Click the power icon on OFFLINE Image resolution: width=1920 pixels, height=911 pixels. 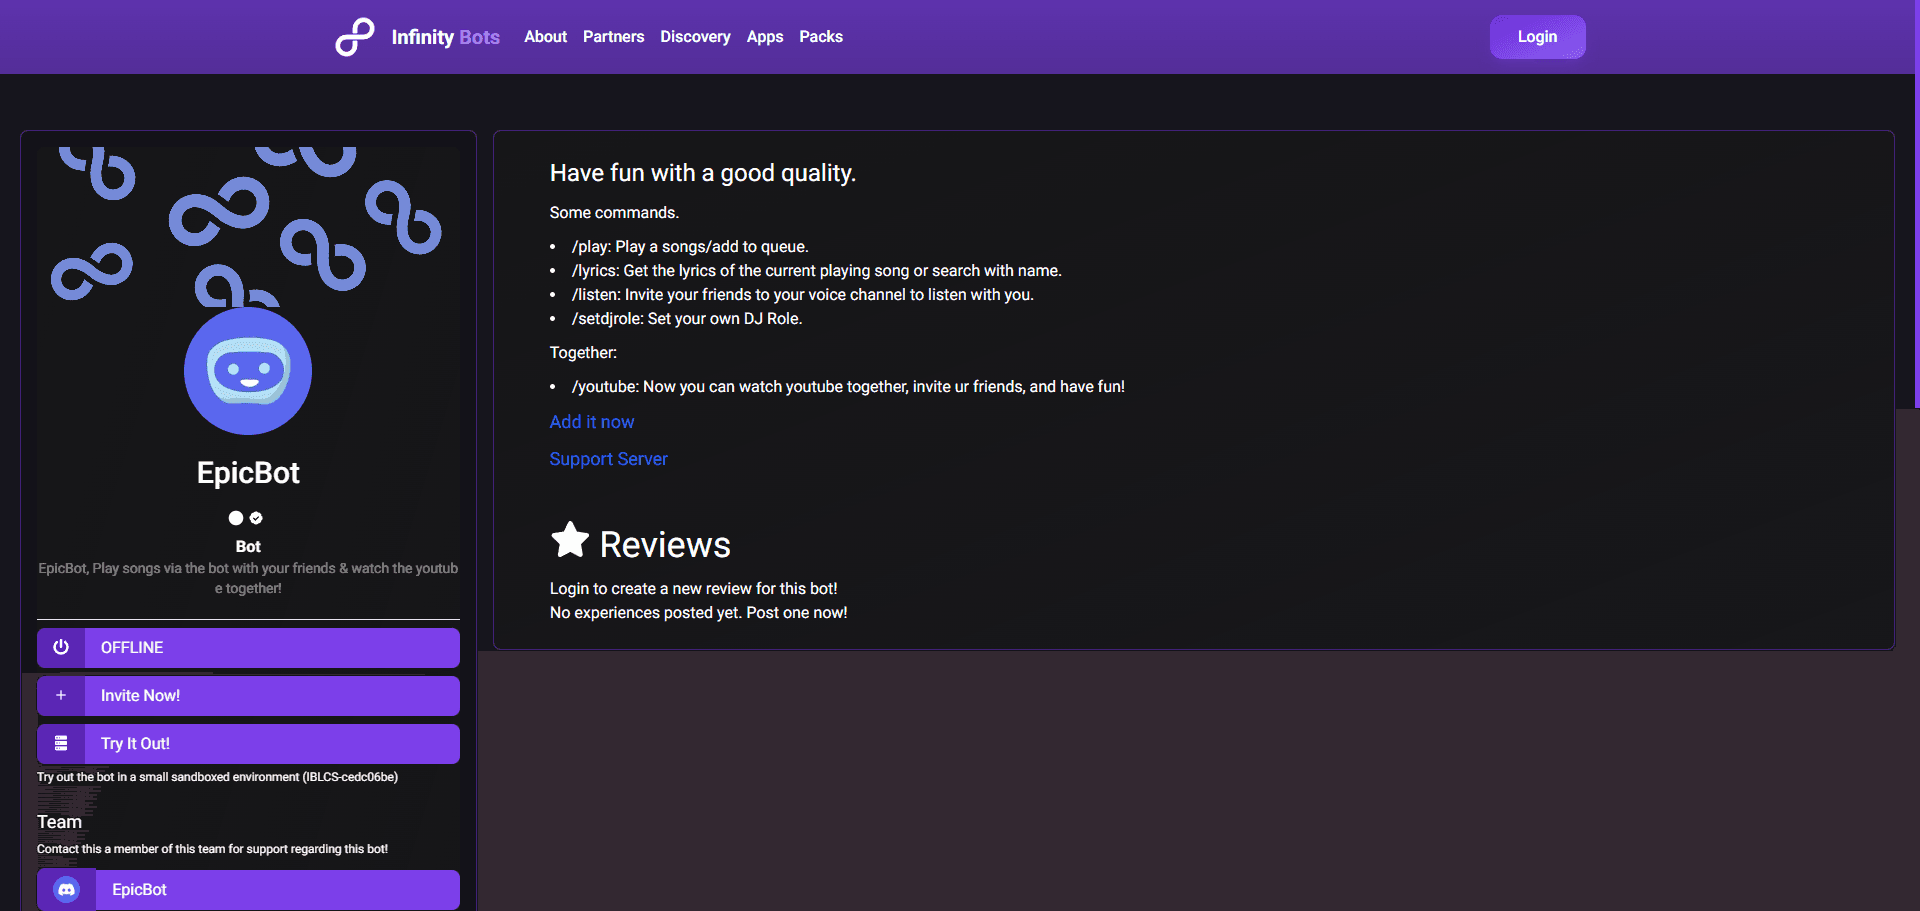[x=61, y=647]
